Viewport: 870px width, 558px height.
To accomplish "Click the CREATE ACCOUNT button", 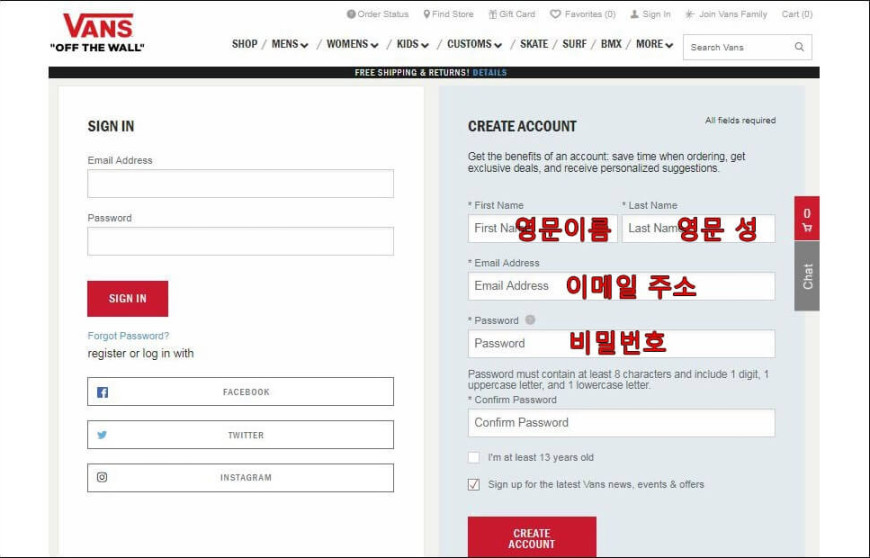I will click(532, 537).
